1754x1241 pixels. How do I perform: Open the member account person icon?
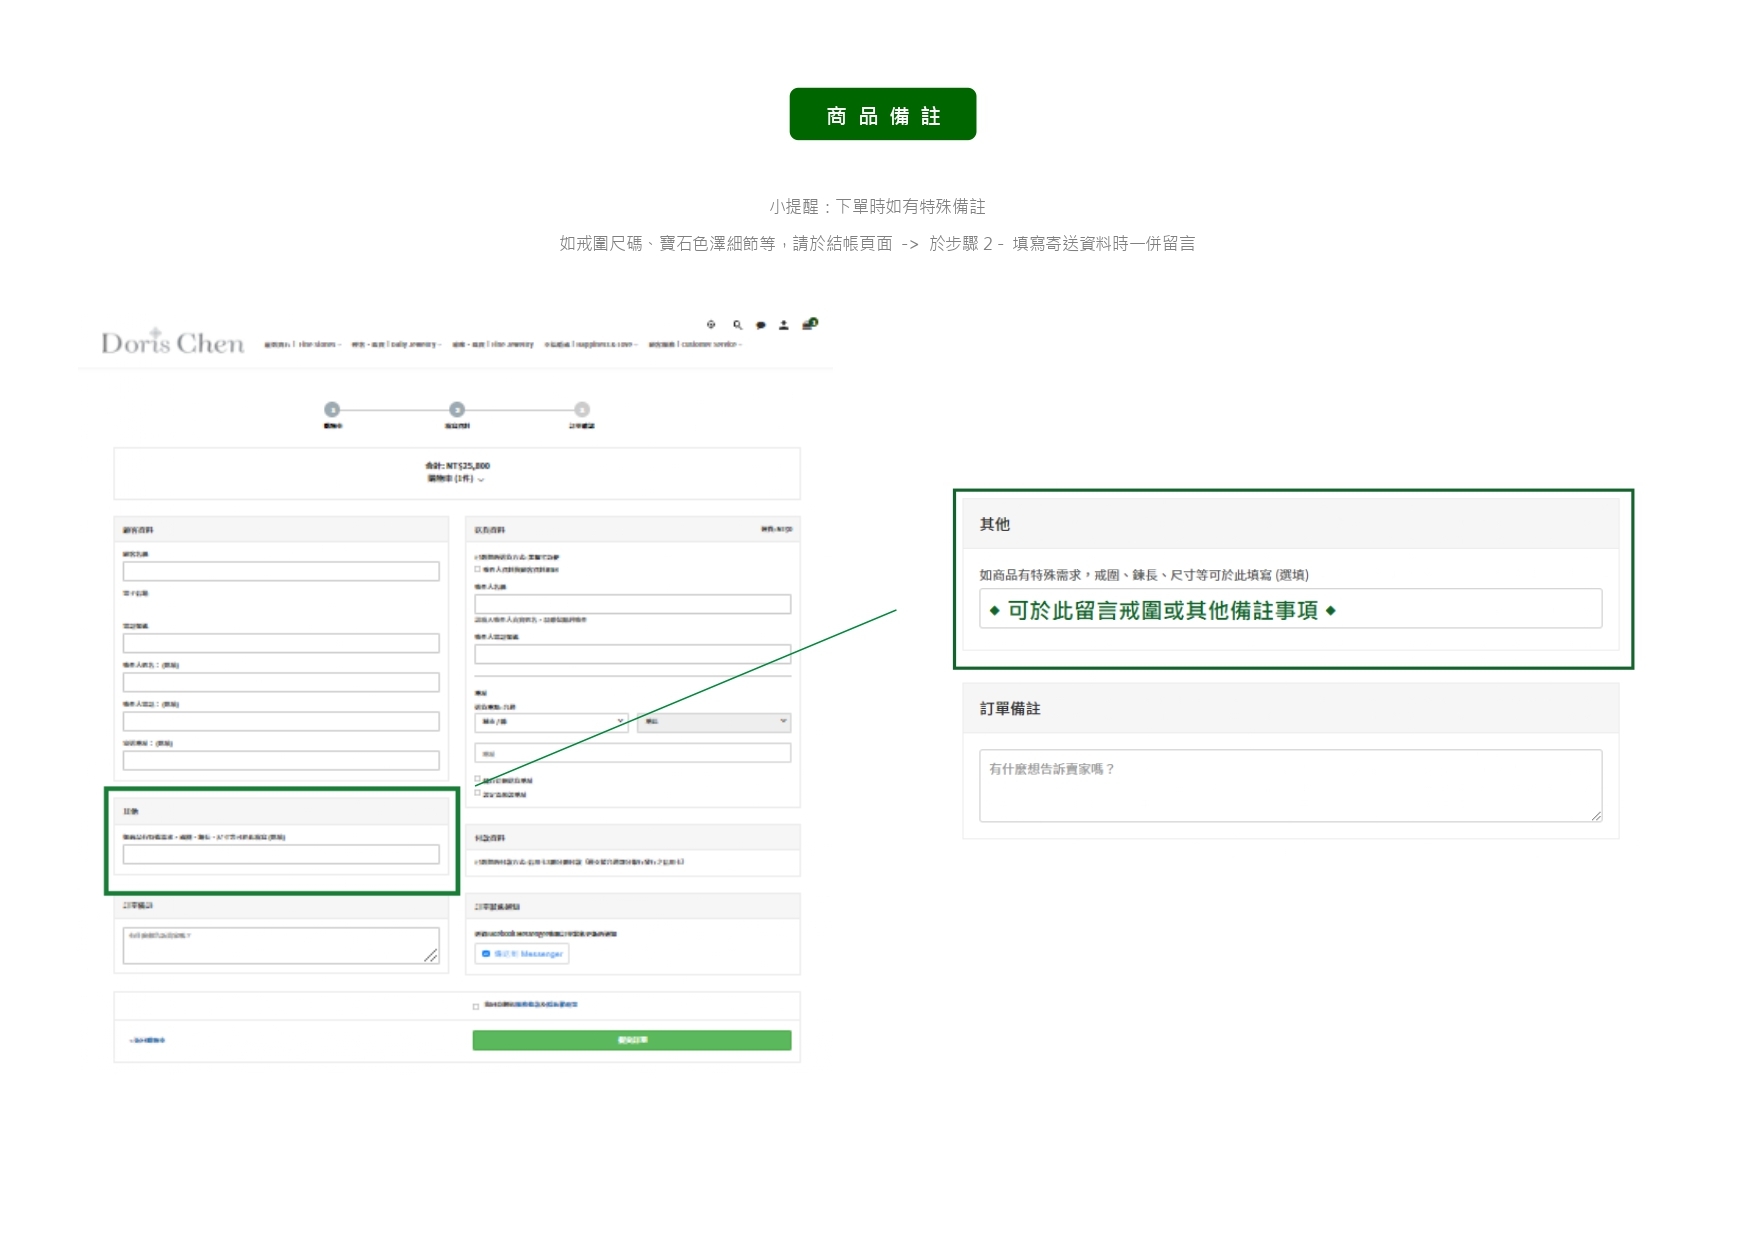(784, 325)
